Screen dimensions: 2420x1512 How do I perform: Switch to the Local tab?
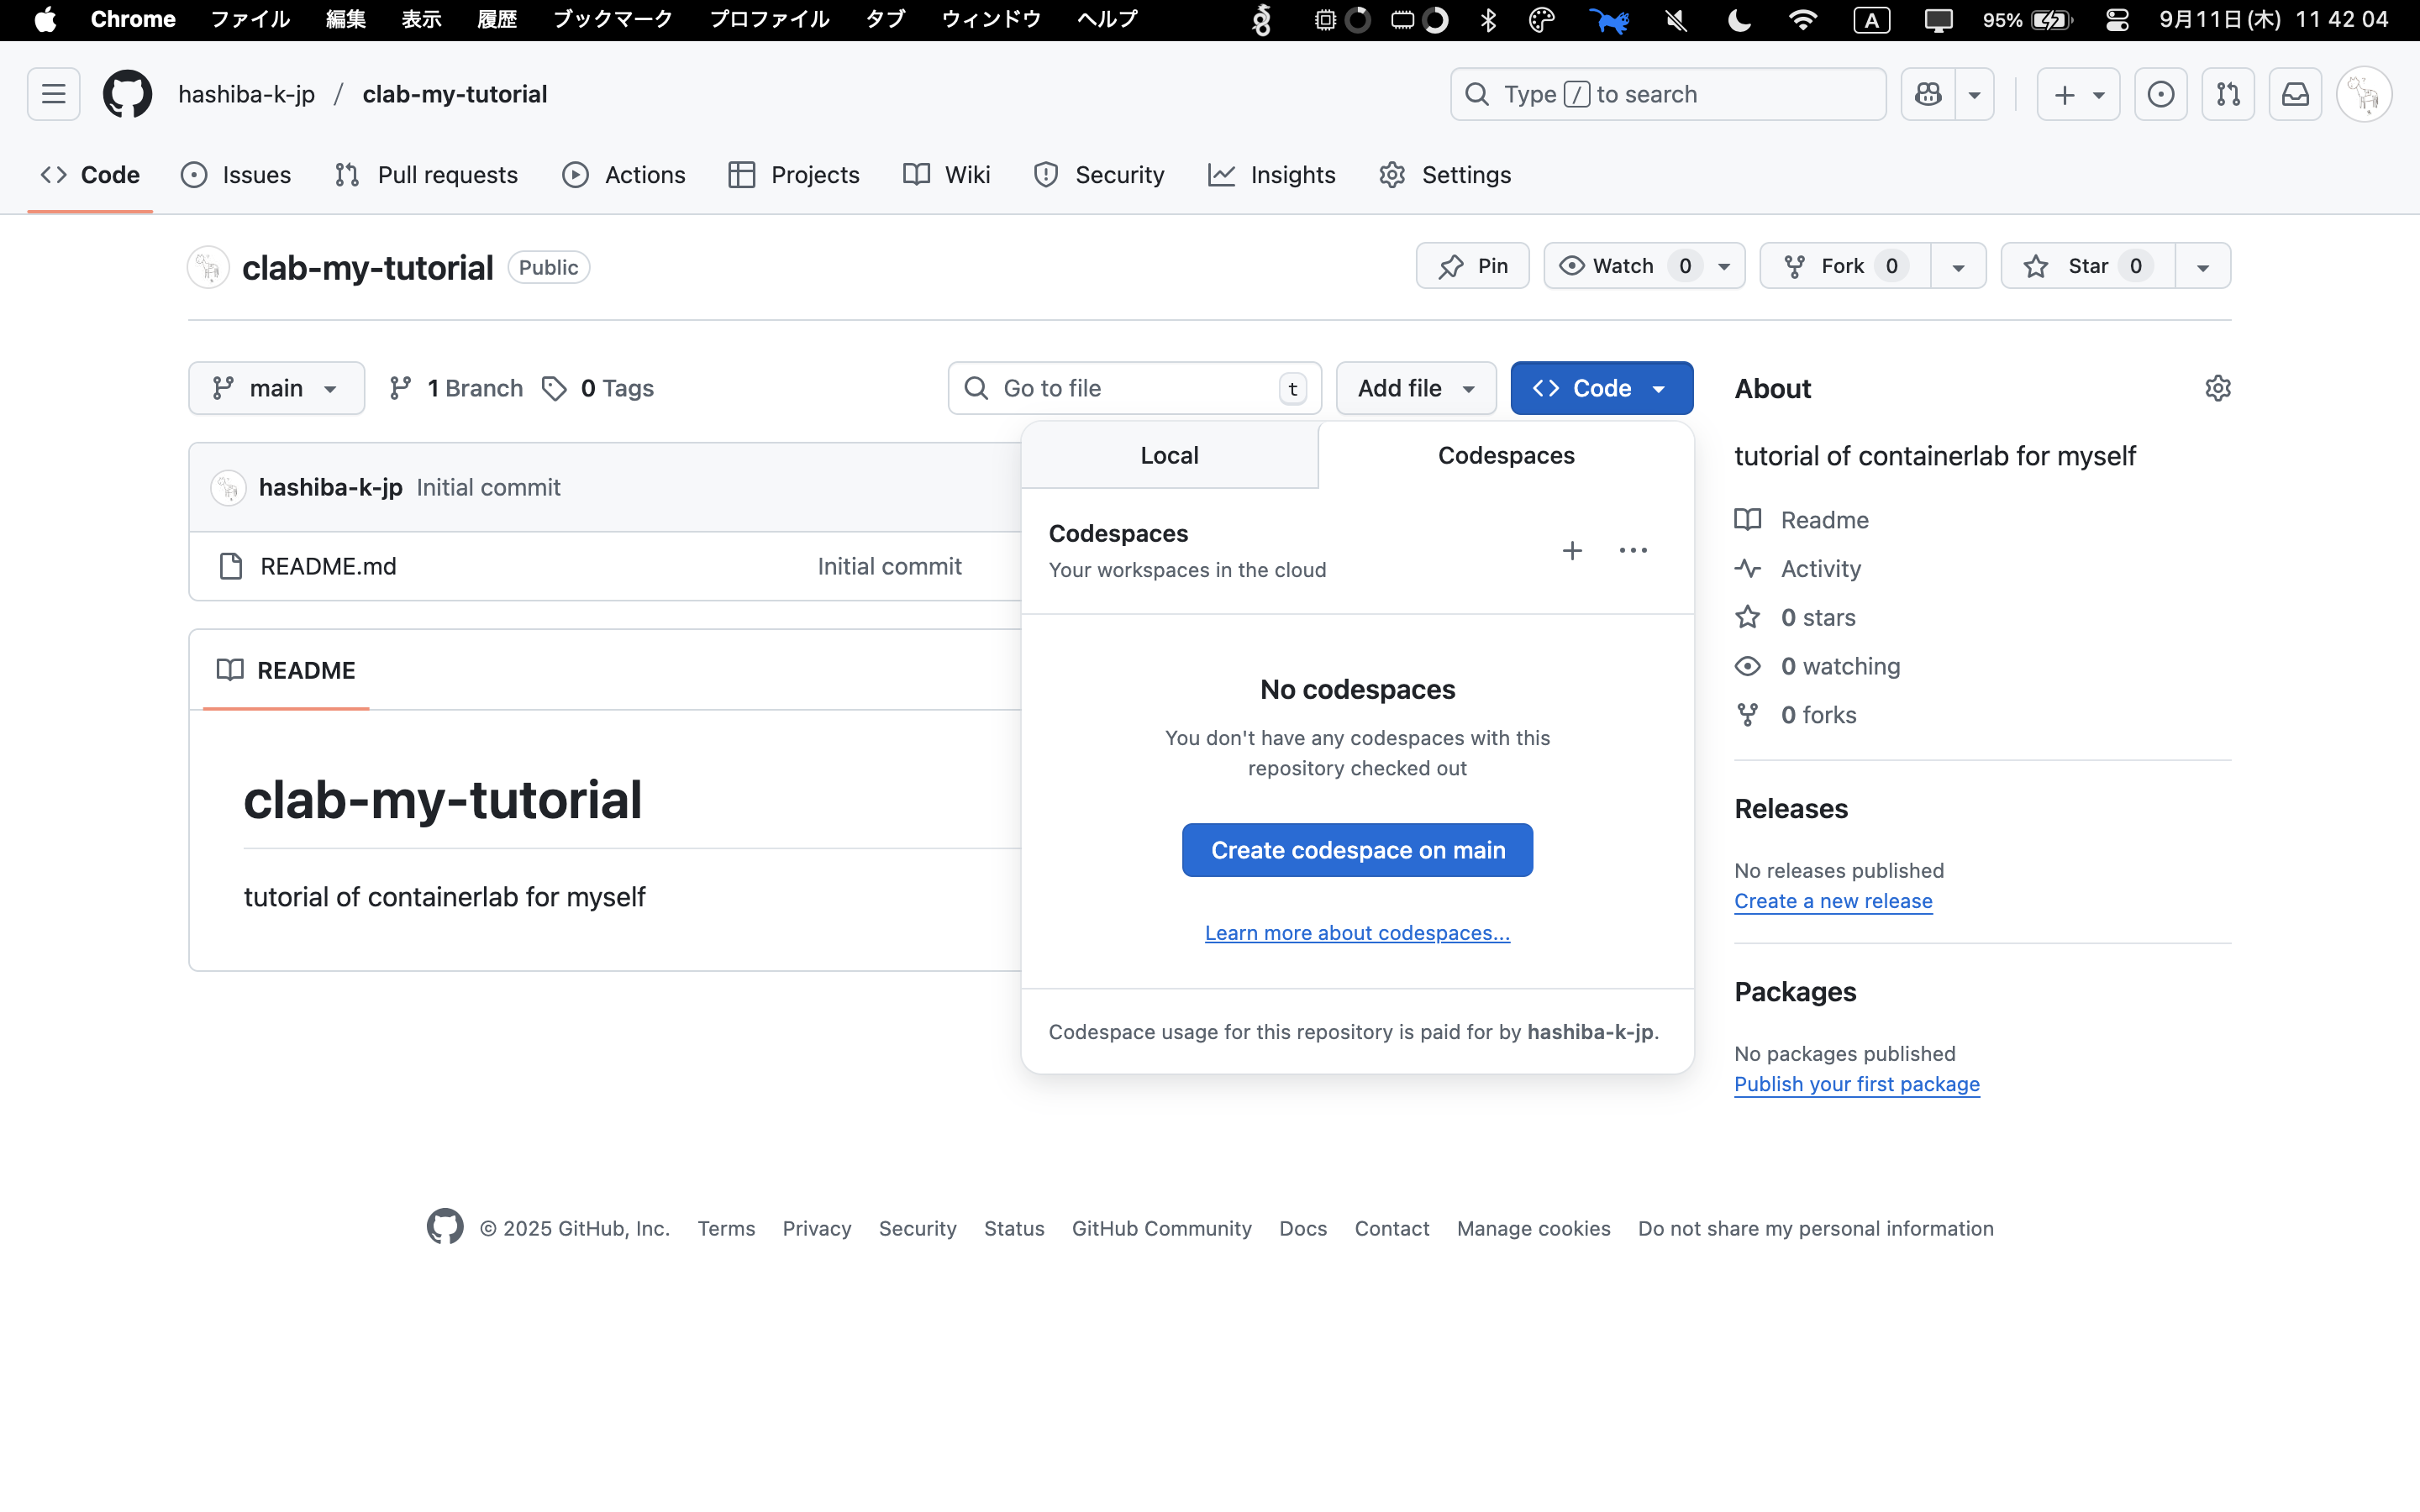click(x=1169, y=455)
